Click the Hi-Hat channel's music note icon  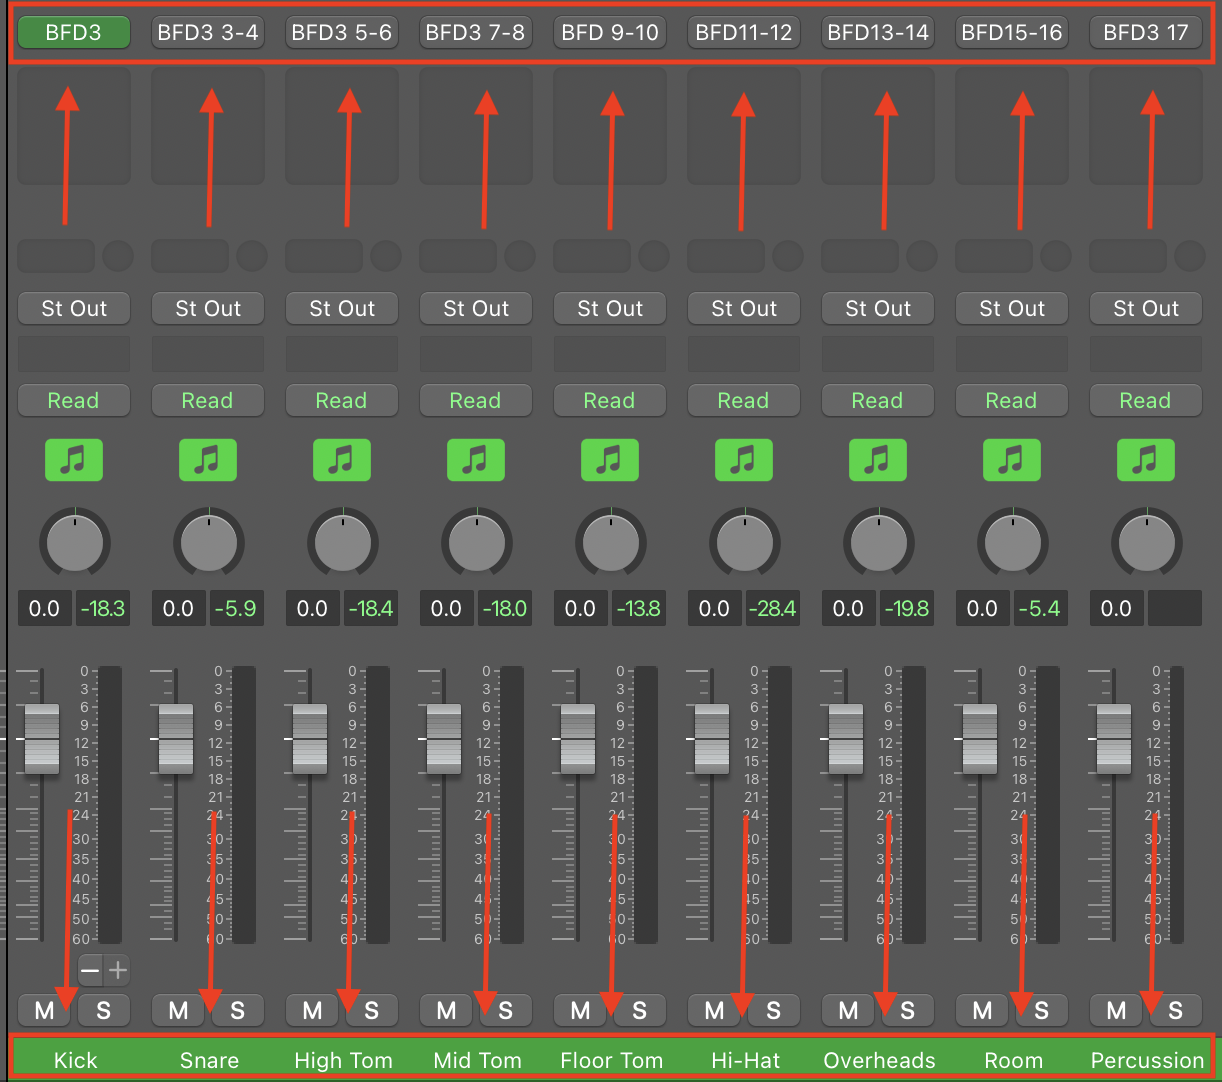pyautogui.click(x=744, y=460)
